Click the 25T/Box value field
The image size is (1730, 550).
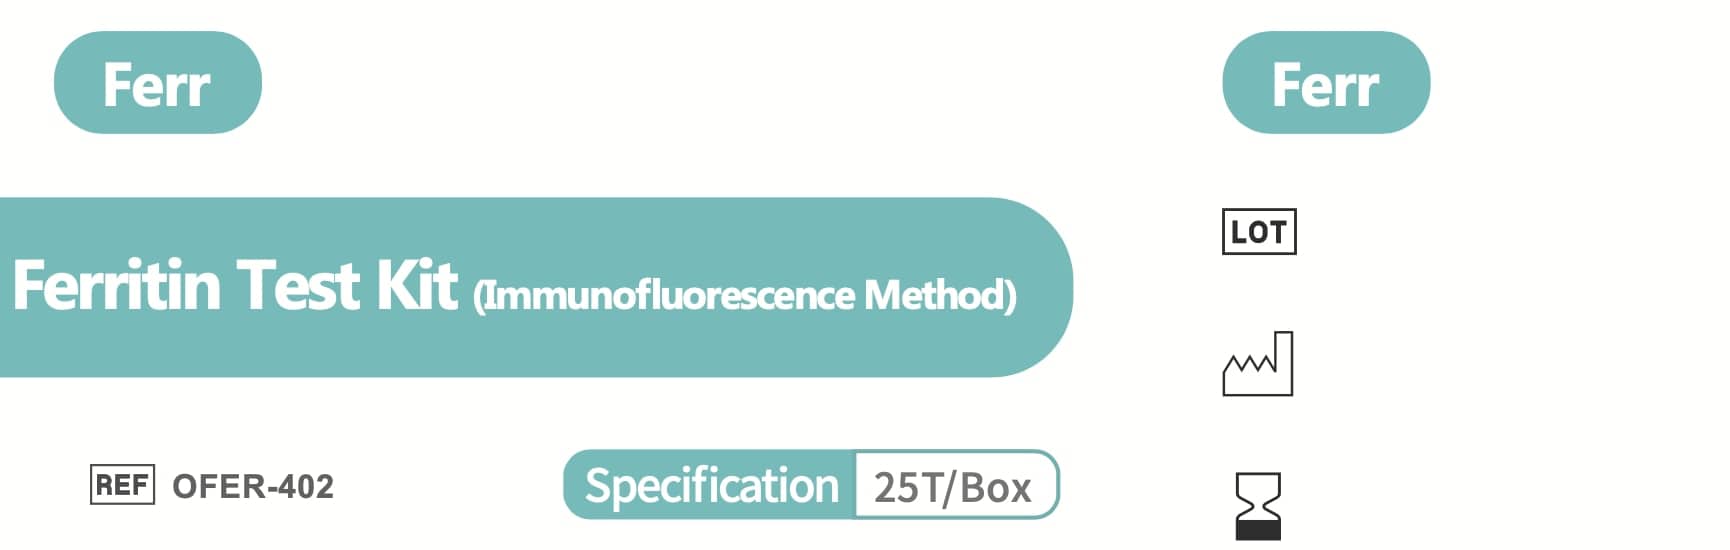(953, 487)
